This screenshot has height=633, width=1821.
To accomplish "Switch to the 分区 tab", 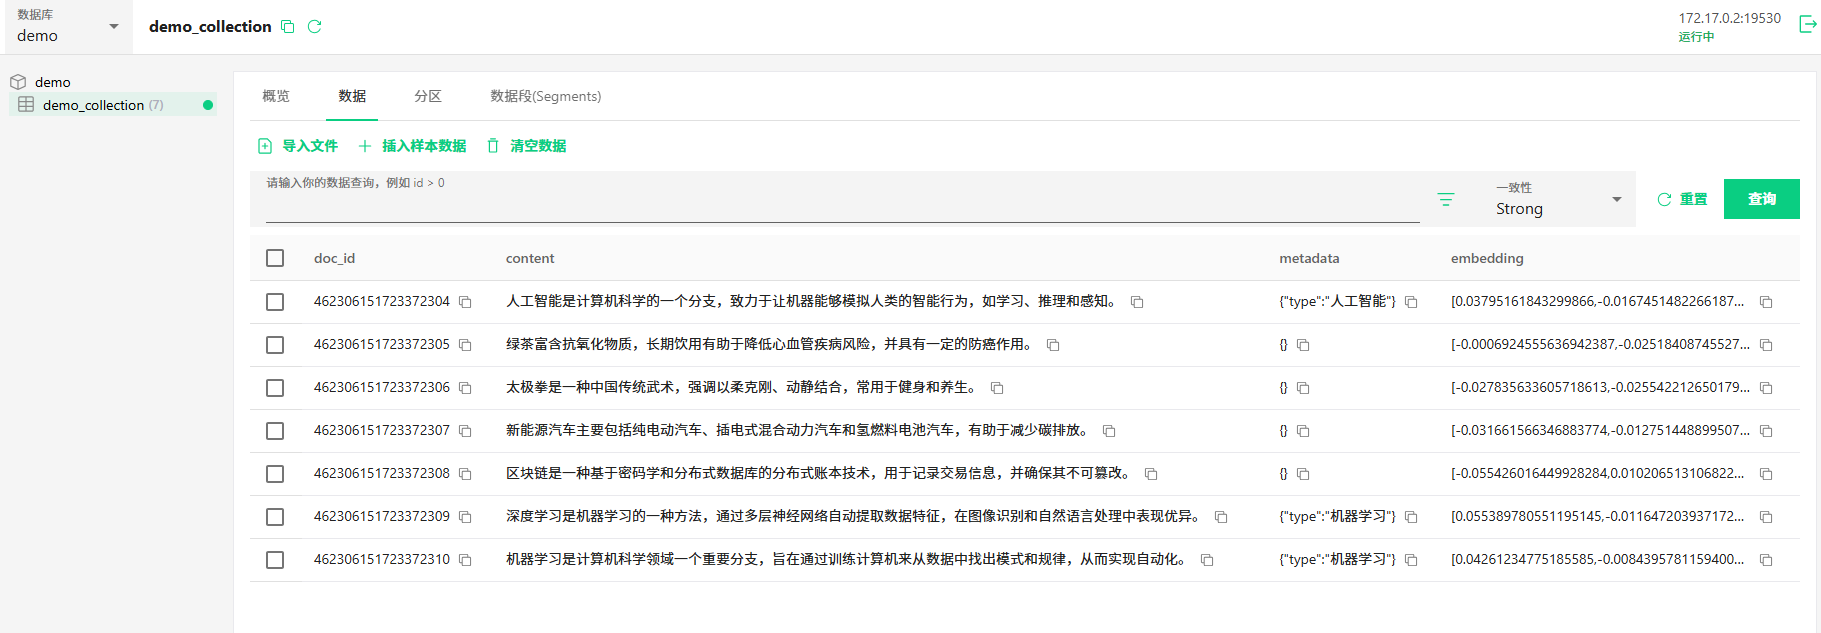I will [428, 96].
